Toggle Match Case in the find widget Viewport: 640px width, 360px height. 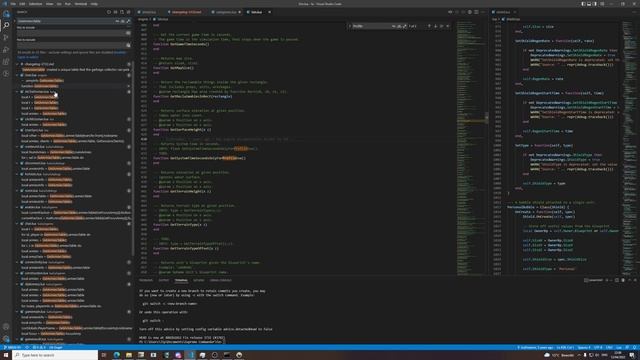393,26
